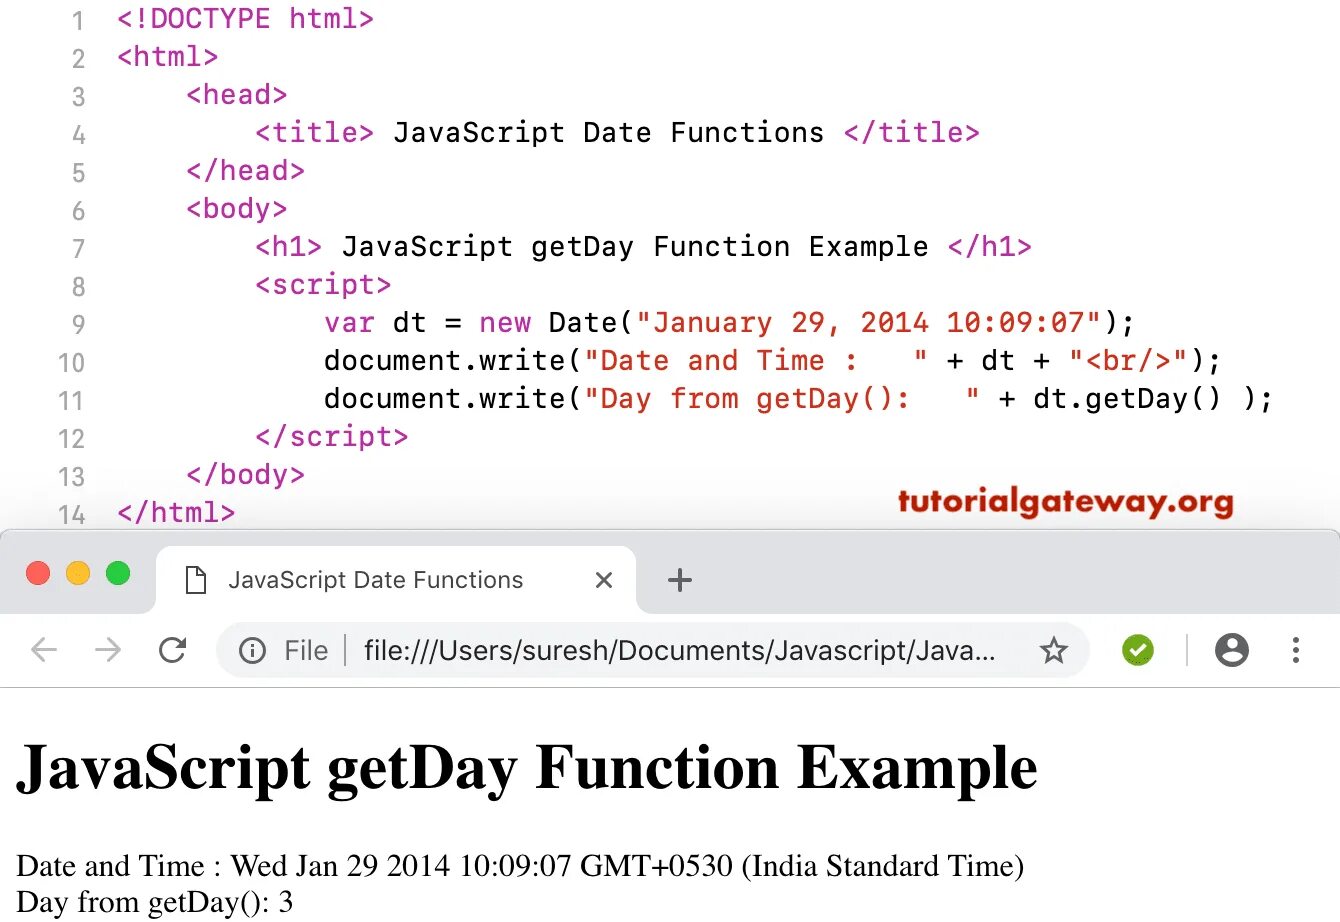Click the browser back arrow
The height and width of the screenshot is (922, 1340).
point(44,651)
